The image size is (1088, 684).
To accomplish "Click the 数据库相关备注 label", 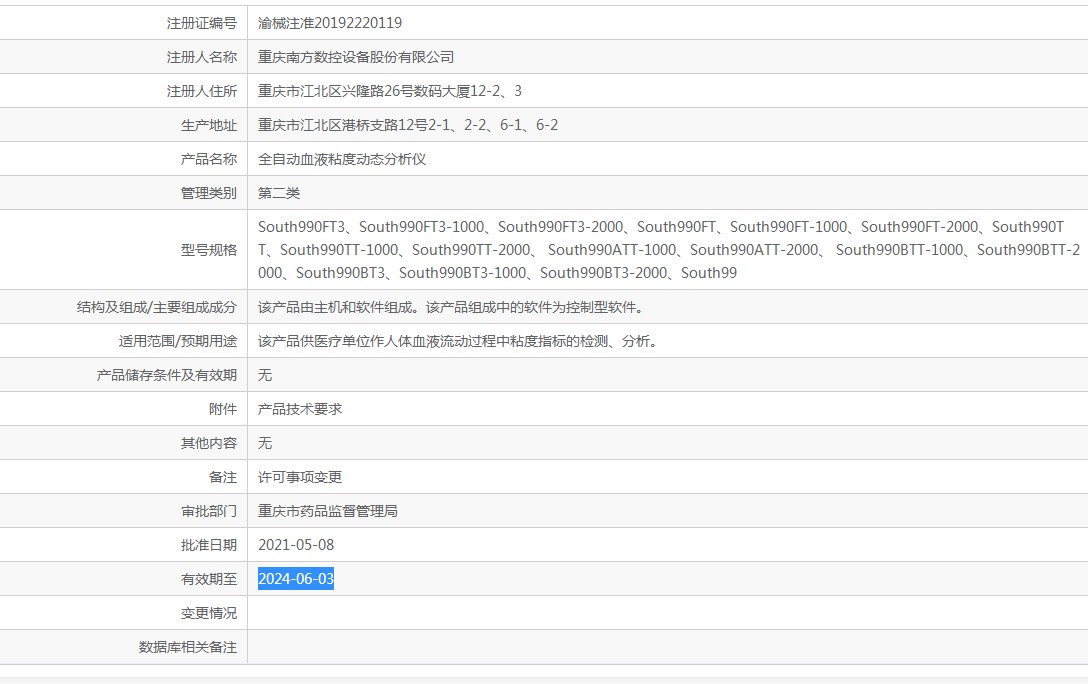I will [187, 647].
